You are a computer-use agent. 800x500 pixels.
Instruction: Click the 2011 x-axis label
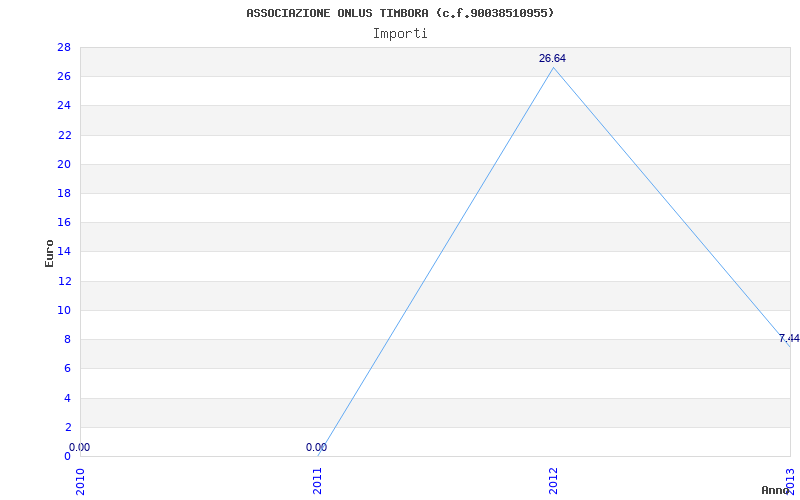point(317,480)
